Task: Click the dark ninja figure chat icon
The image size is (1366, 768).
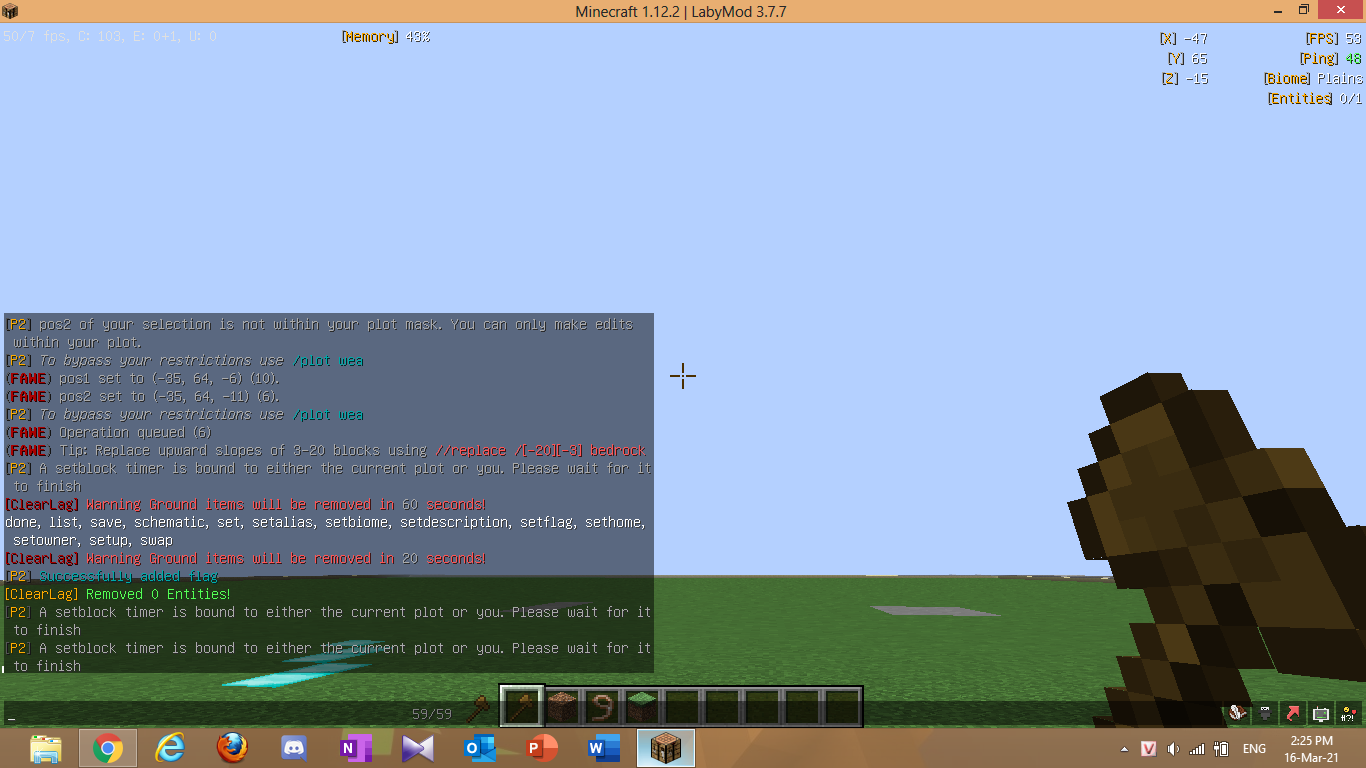Action: [1266, 713]
